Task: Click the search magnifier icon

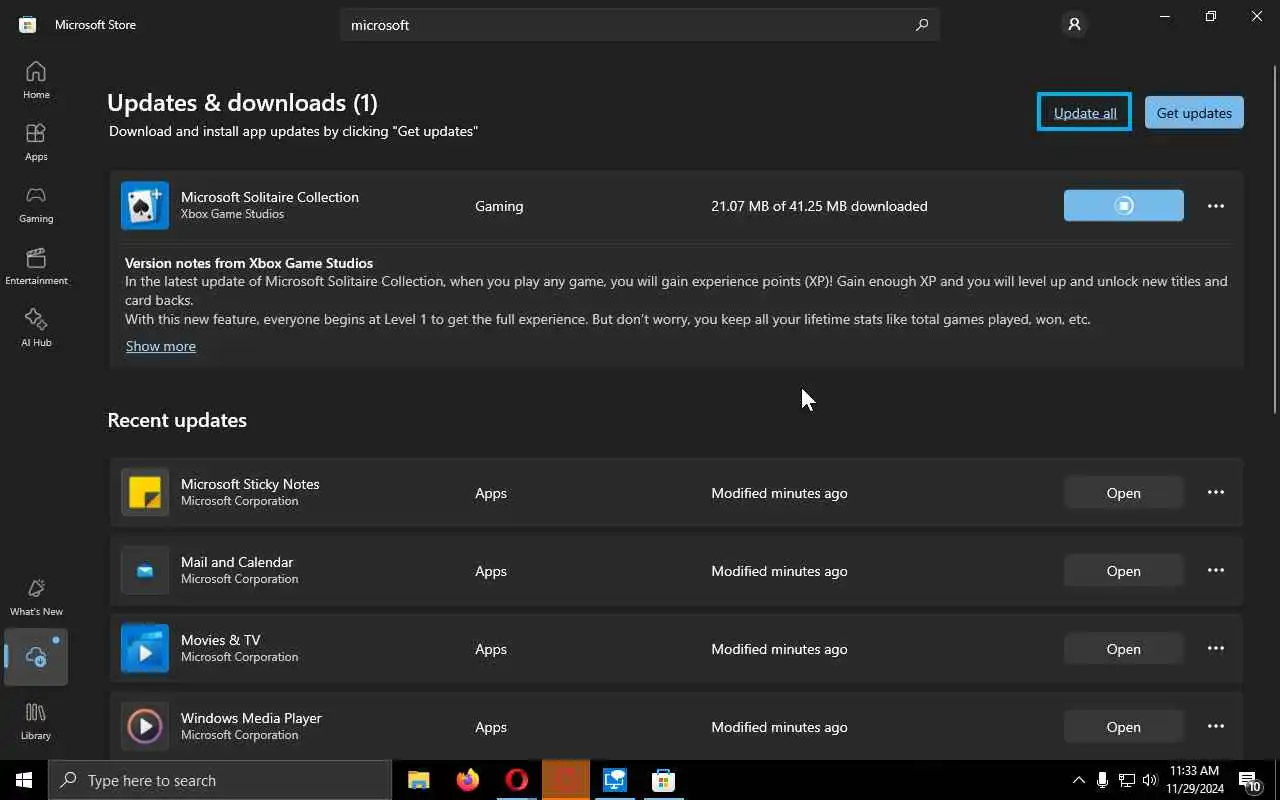Action: [x=922, y=25]
